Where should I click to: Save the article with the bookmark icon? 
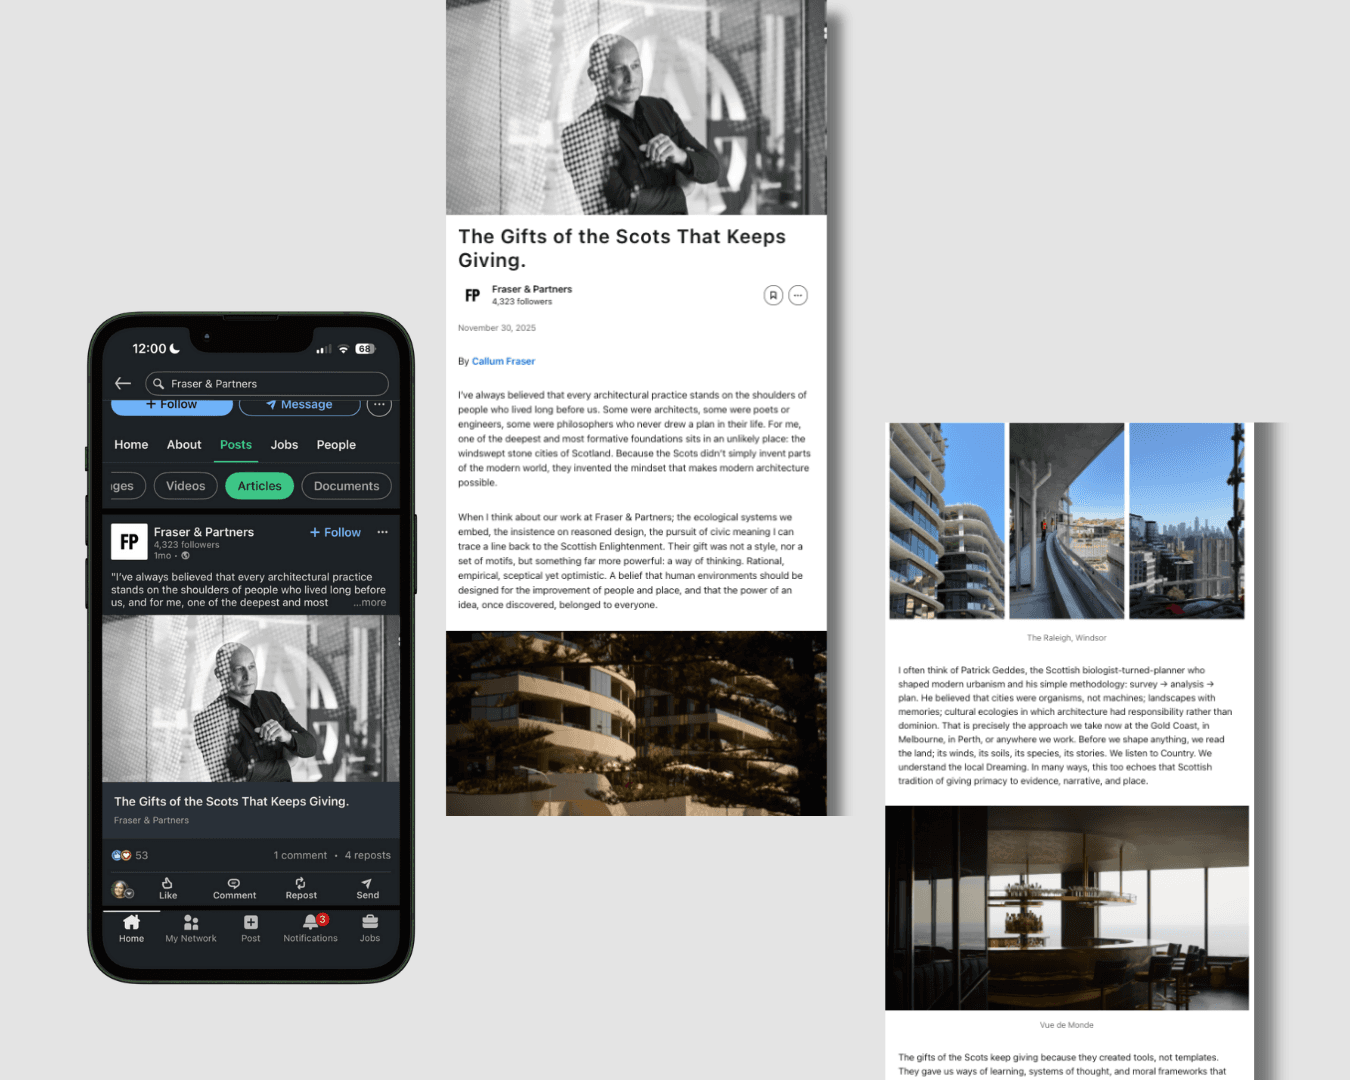click(x=773, y=295)
